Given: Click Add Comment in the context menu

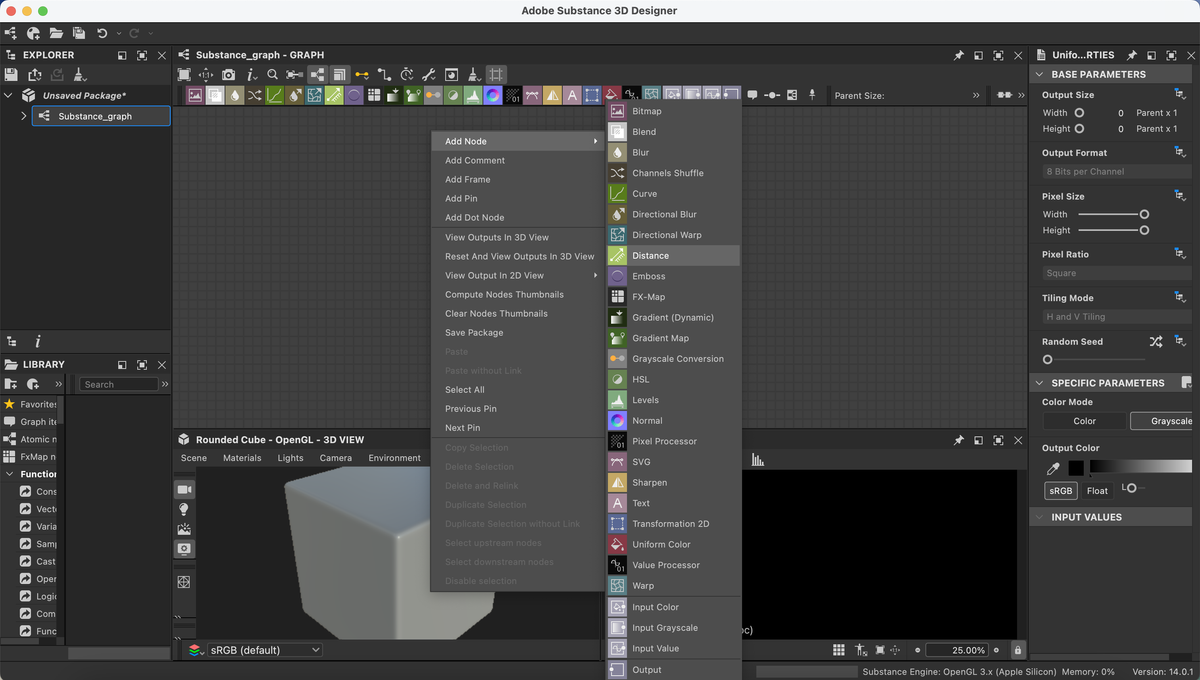Looking at the screenshot, I should [474, 160].
